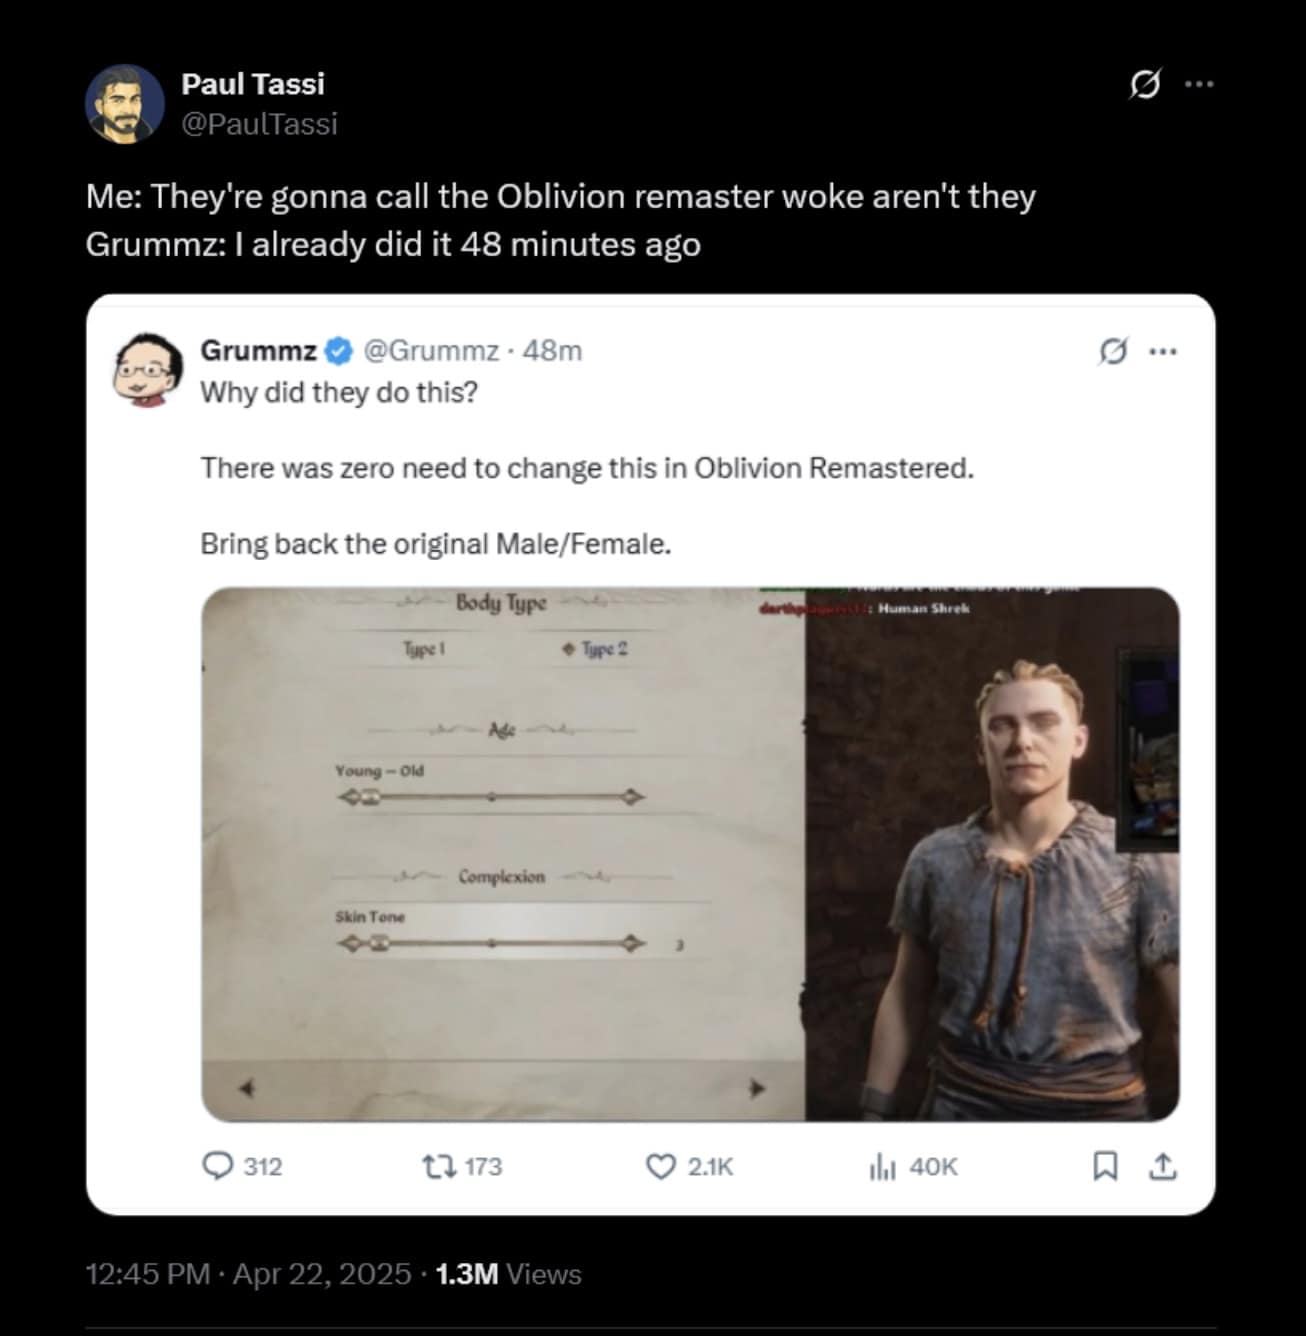The width and height of the screenshot is (1306, 1336).
Task: Click the Paul Tassi display name
Action: point(253,84)
